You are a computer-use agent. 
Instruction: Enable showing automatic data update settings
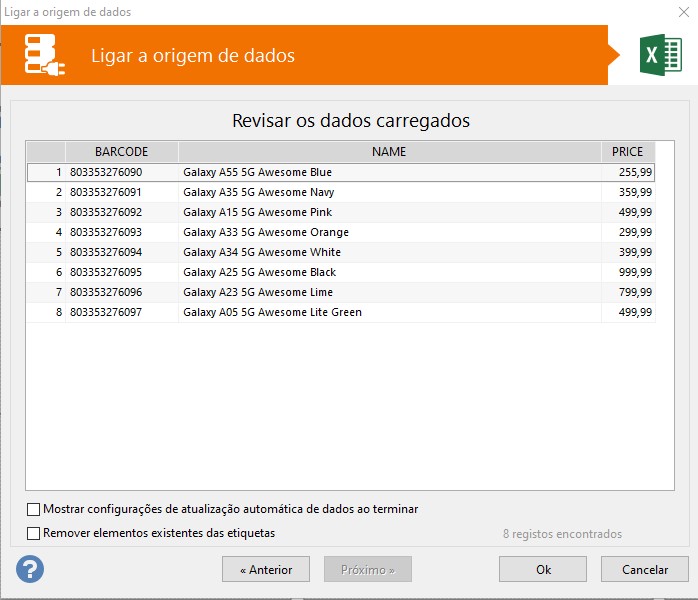pyautogui.click(x=34, y=509)
